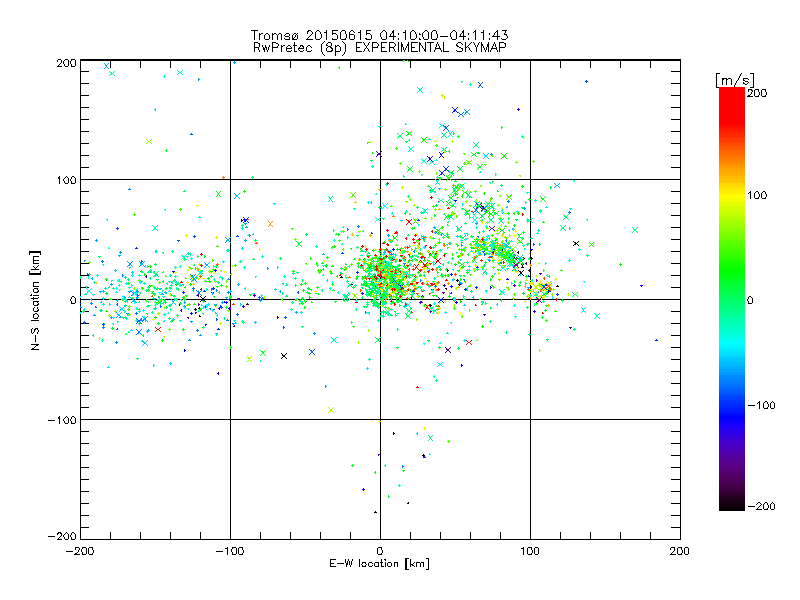Click the '-200' colorbar tick label at the bottom
Image resolution: width=800 pixels, height=600 pixels.
[x=761, y=507]
